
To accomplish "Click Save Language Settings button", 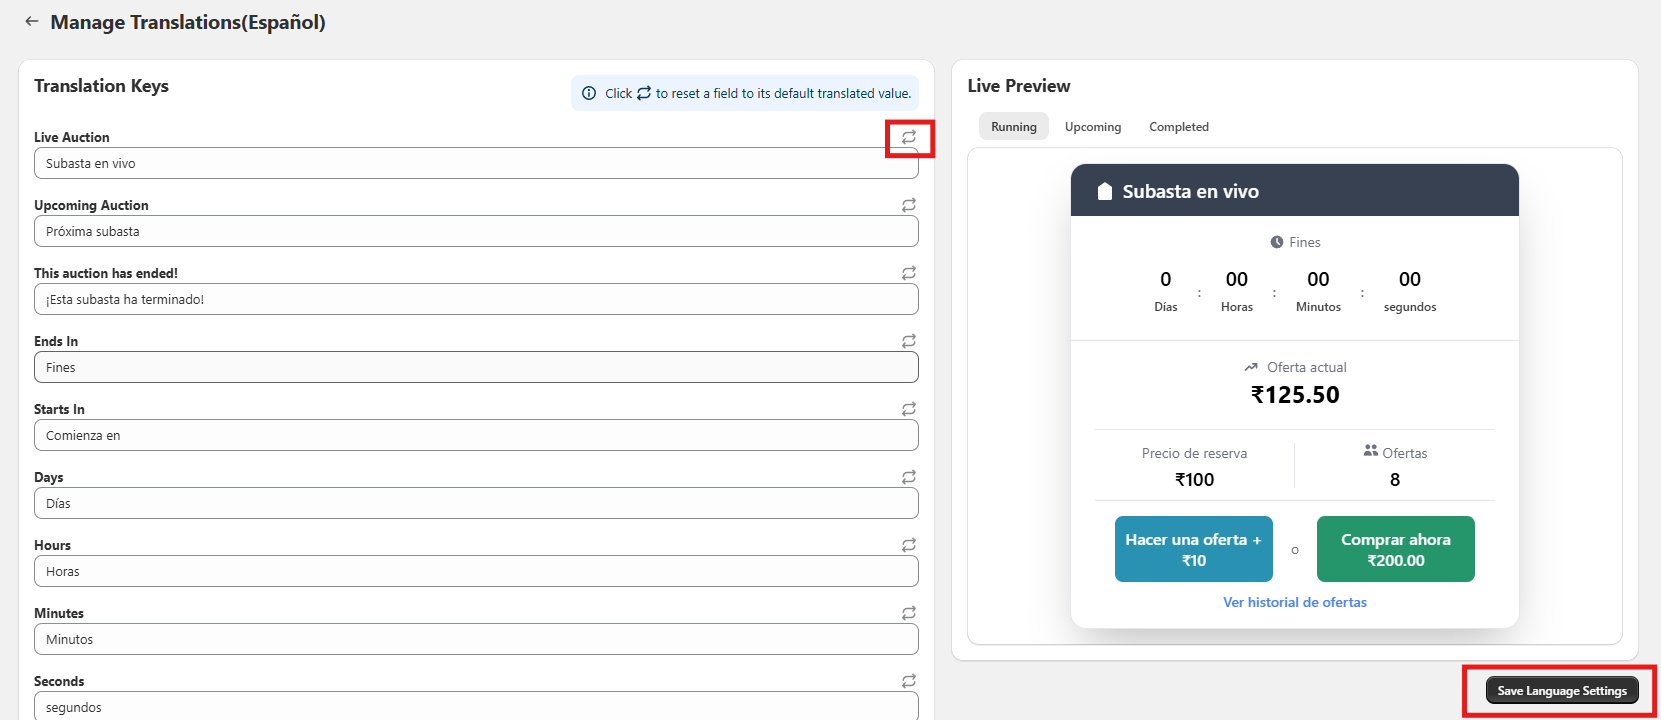I will 1561,691.
